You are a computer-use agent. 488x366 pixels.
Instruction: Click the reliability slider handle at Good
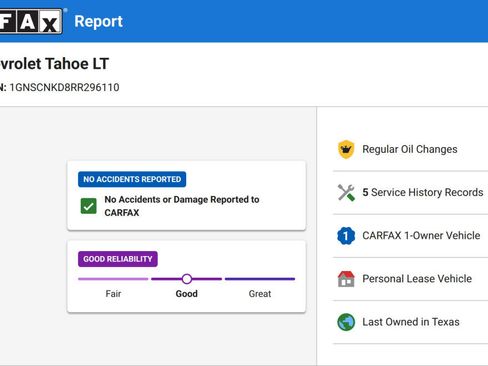(187, 279)
